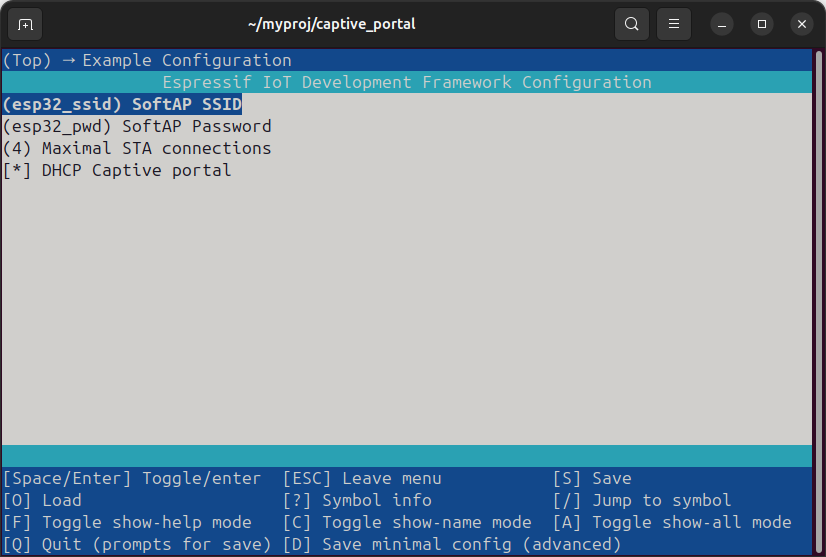Click the [Q] Quit hint
Screen dimensions: 826x557
pyautogui.click(x=137, y=545)
